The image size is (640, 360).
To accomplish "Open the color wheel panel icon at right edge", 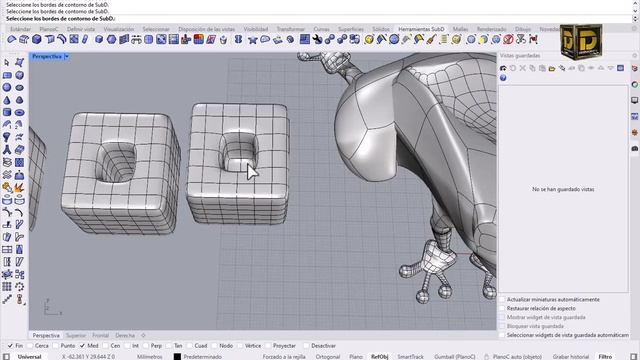I will (634, 84).
